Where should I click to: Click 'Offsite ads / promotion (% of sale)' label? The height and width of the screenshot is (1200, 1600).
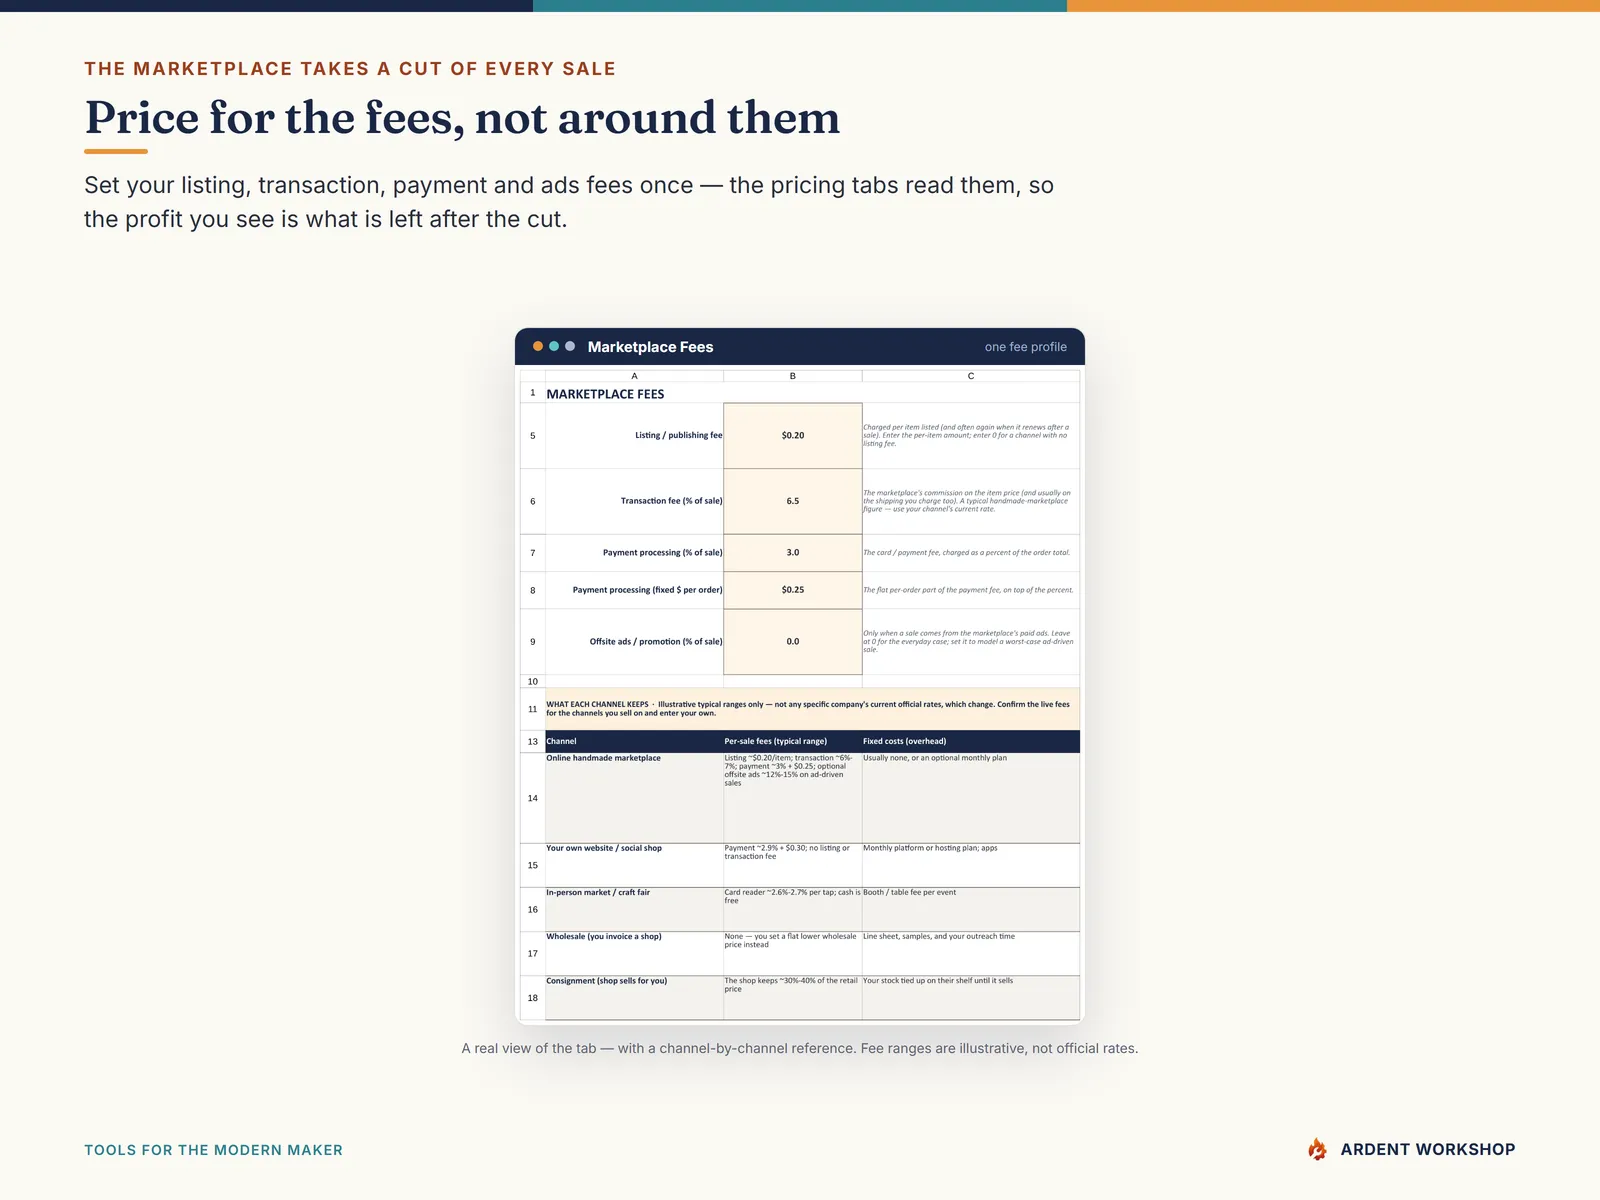[656, 642]
